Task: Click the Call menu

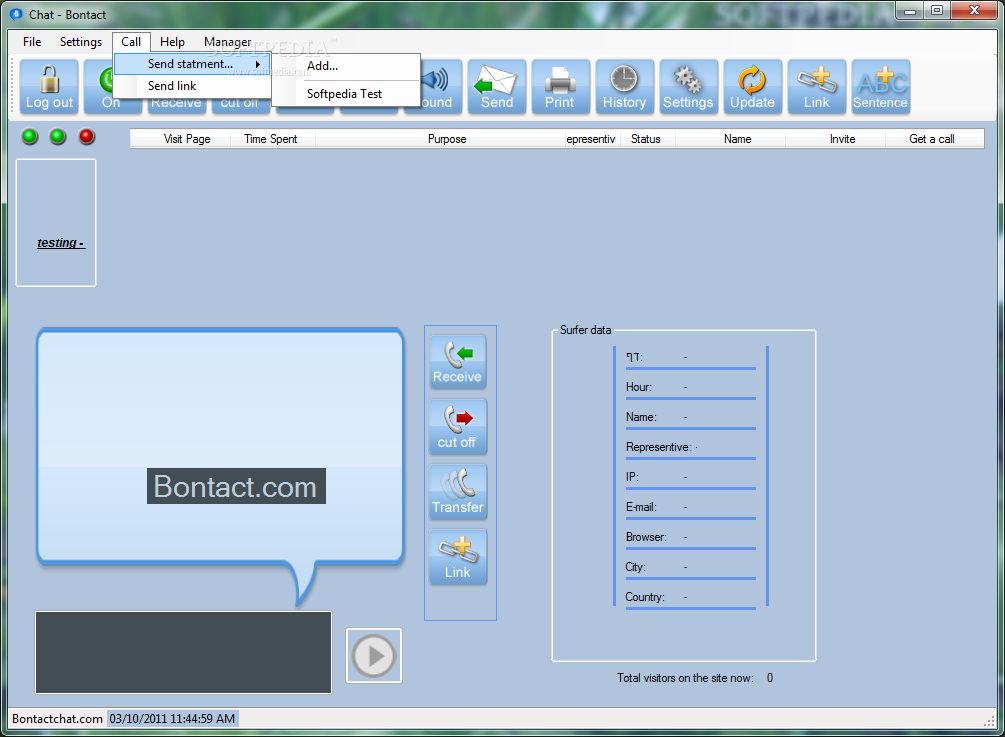Action: click(x=131, y=42)
